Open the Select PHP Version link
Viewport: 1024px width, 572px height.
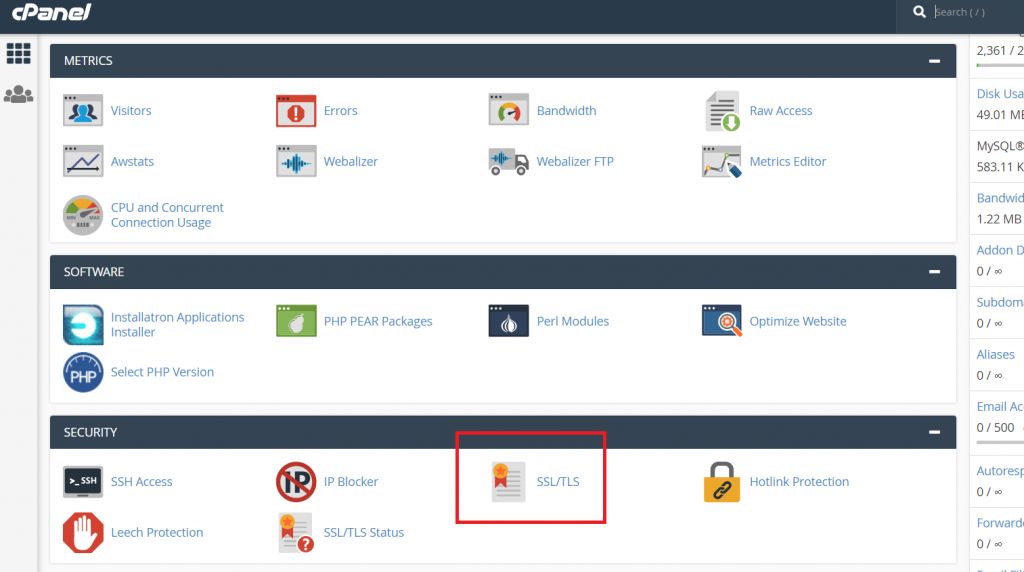pos(163,372)
